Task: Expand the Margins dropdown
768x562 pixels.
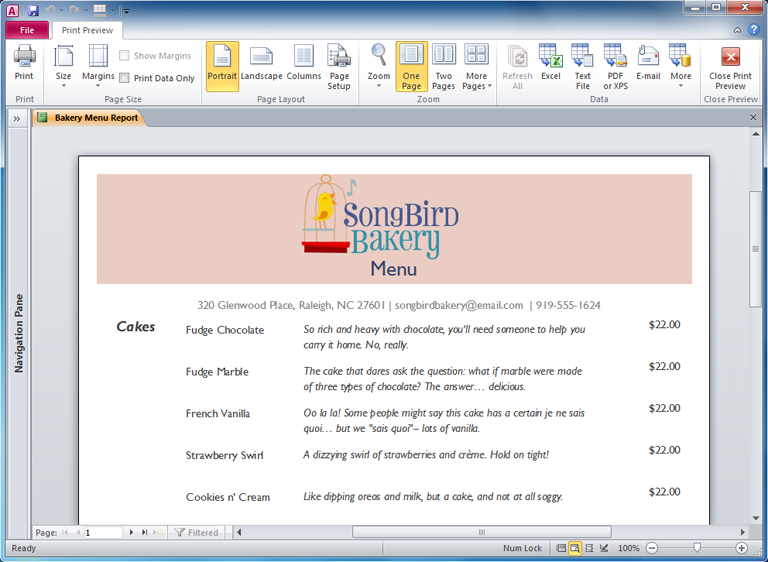Action: click(98, 66)
